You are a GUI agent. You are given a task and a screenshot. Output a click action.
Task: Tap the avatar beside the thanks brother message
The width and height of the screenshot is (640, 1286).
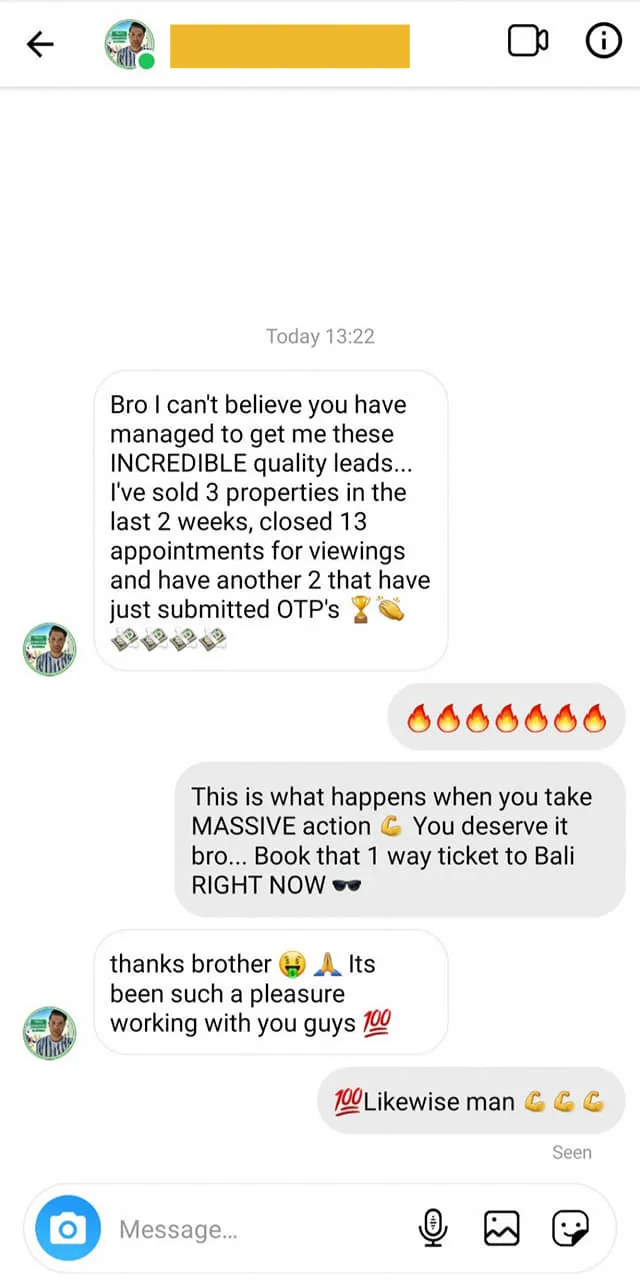(x=50, y=1033)
